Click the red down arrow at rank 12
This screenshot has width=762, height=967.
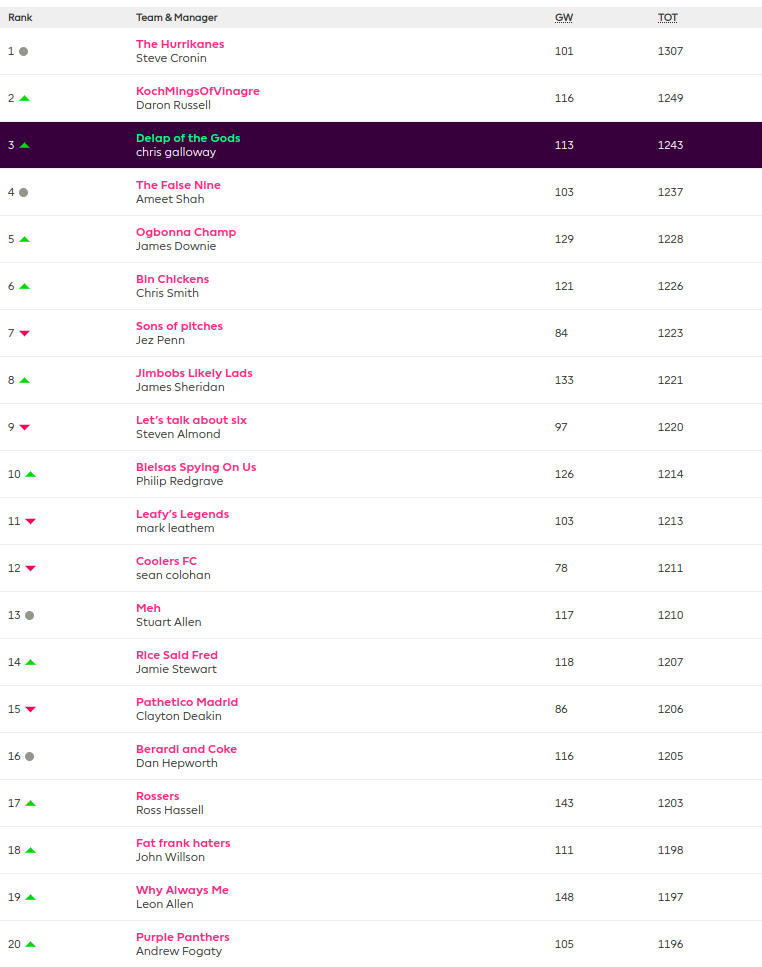(30, 568)
